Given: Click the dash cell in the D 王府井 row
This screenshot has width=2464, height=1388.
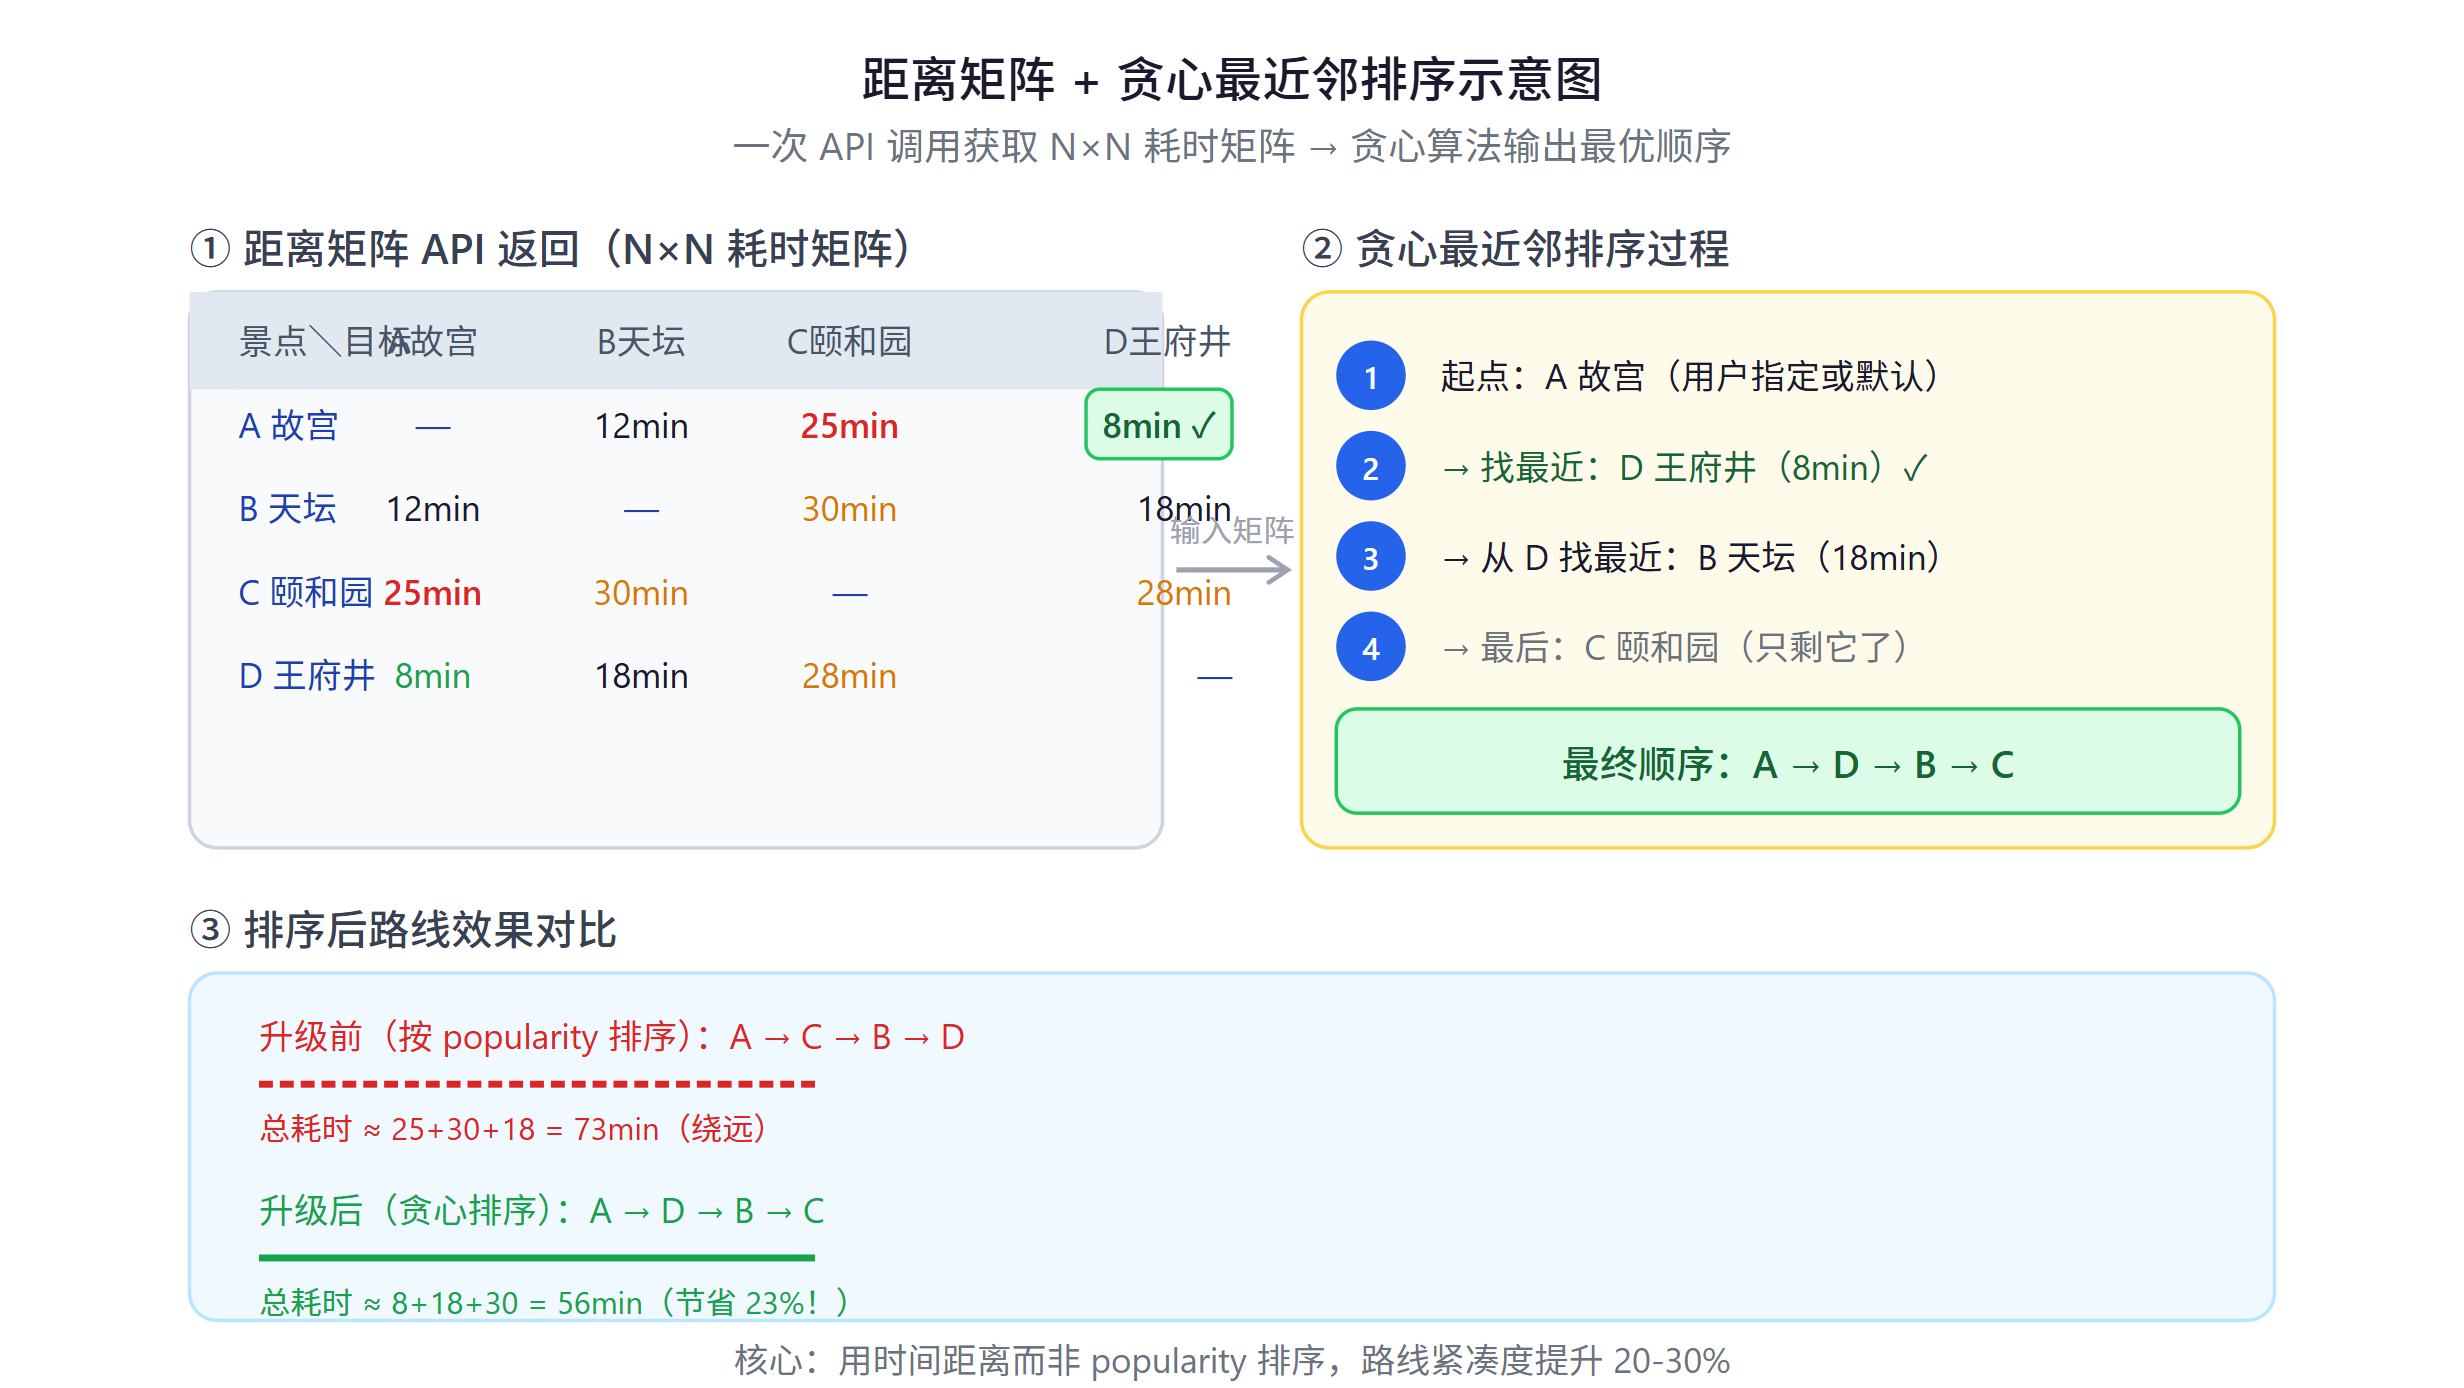Looking at the screenshot, I should point(1214,678).
